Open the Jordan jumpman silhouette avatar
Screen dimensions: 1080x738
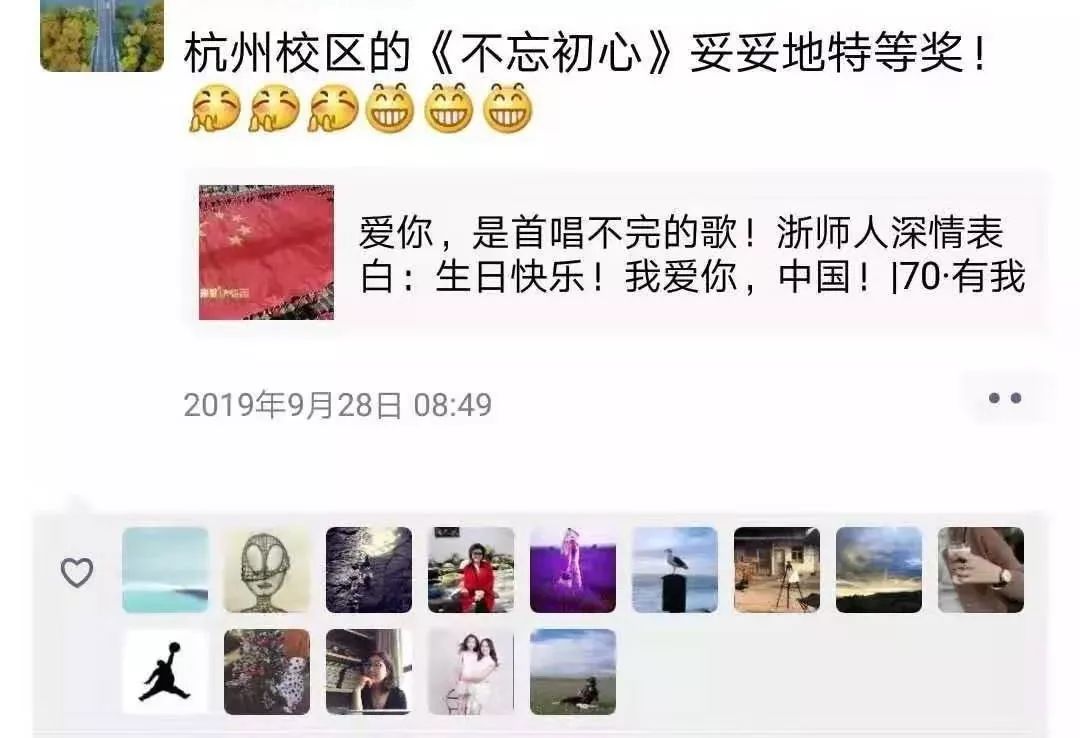pyautogui.click(x=165, y=672)
